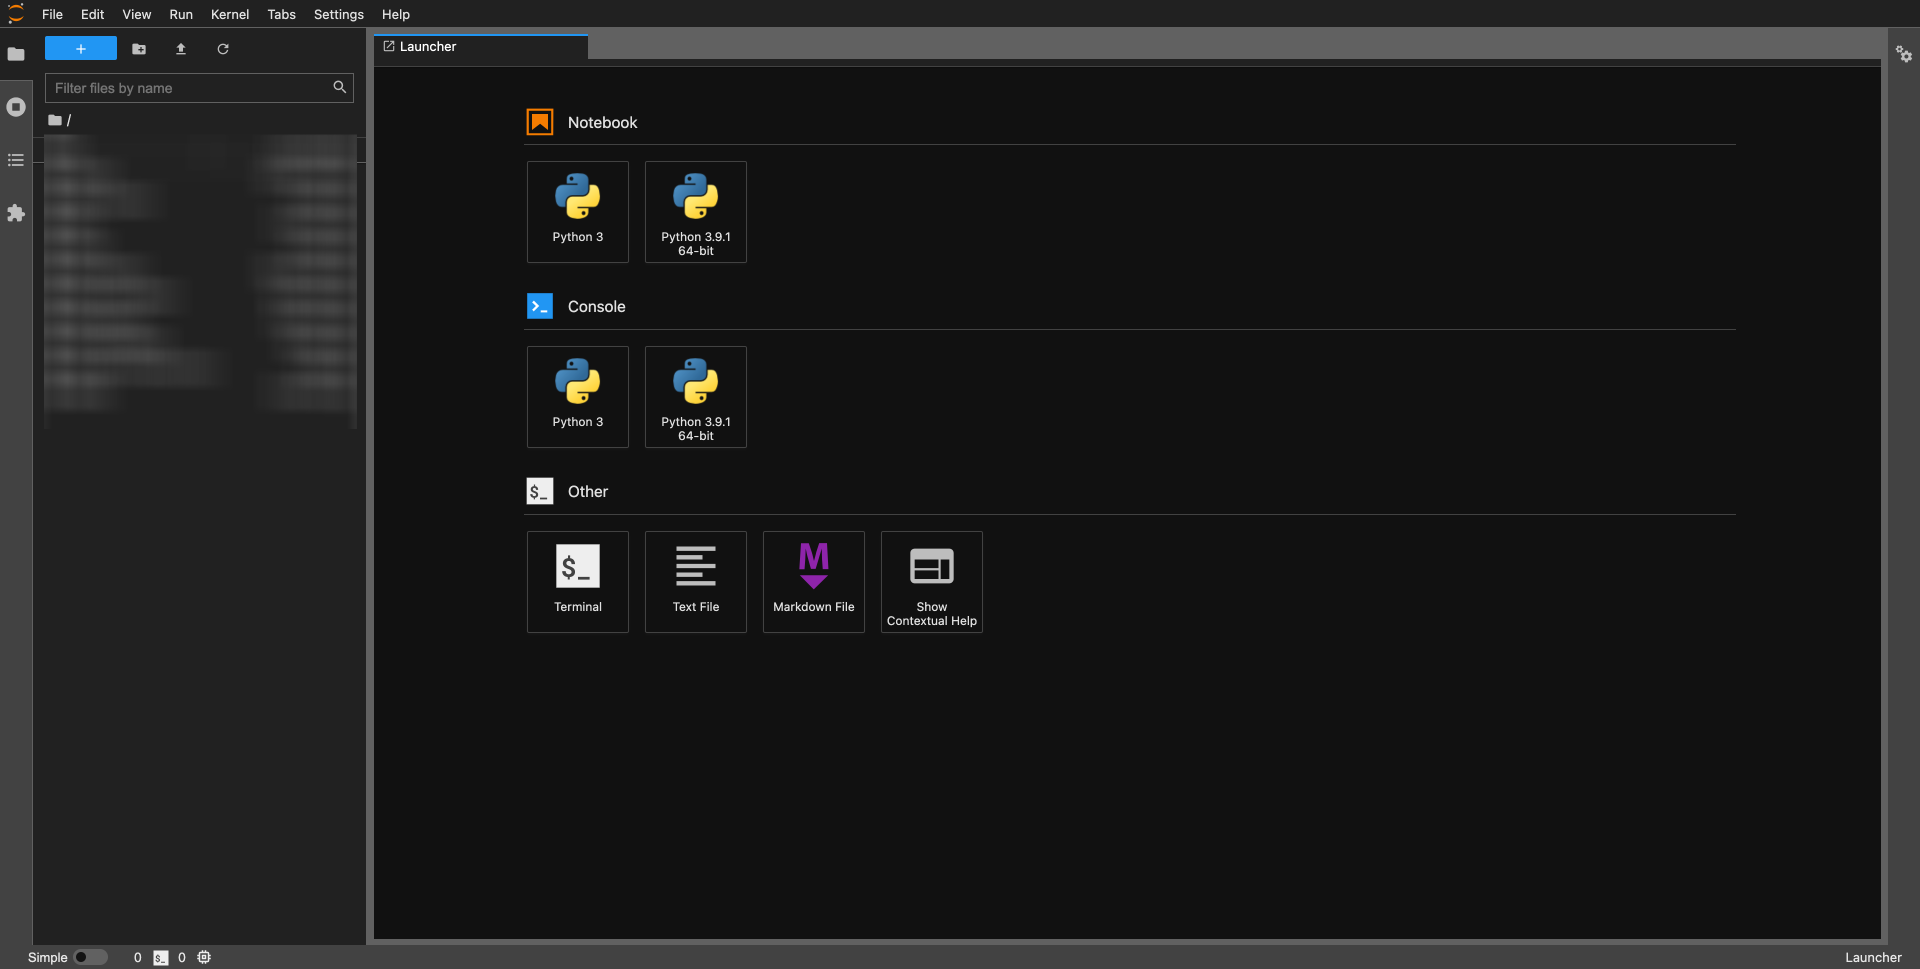The height and width of the screenshot is (969, 1920).
Task: Select the Launcher tab
Action: click(x=428, y=47)
